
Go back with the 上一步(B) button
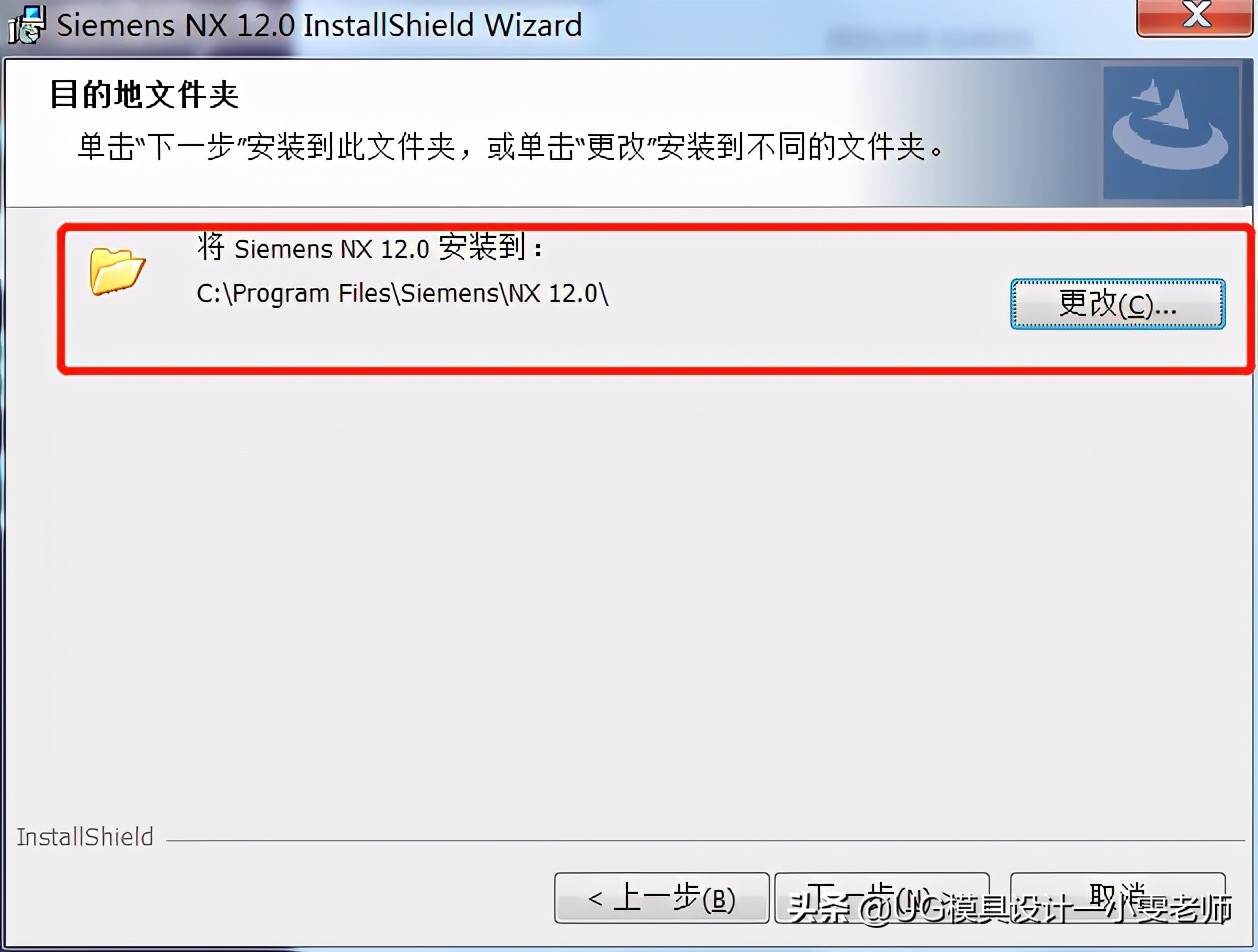coord(661,899)
